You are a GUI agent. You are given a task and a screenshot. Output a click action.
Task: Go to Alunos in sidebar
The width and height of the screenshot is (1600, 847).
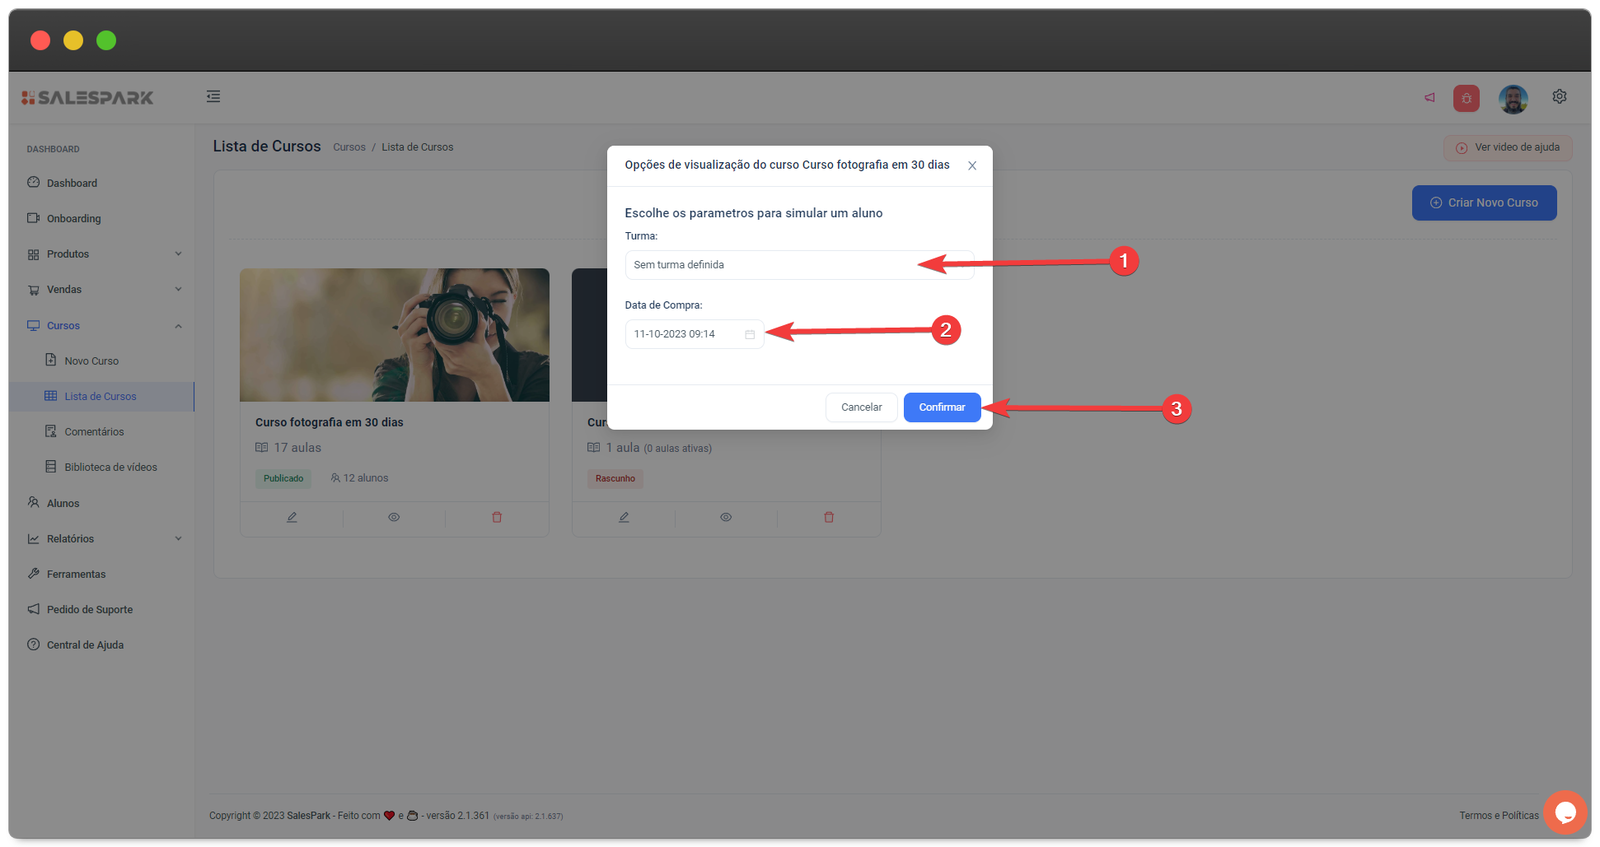click(63, 503)
